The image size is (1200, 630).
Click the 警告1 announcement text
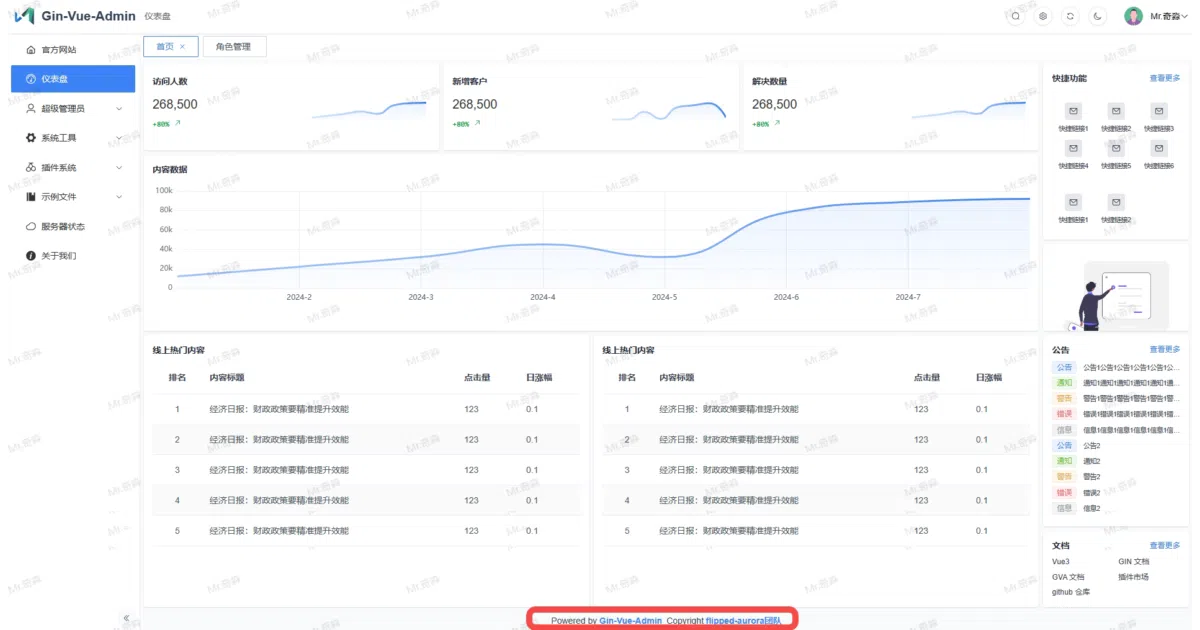pyautogui.click(x=1131, y=398)
